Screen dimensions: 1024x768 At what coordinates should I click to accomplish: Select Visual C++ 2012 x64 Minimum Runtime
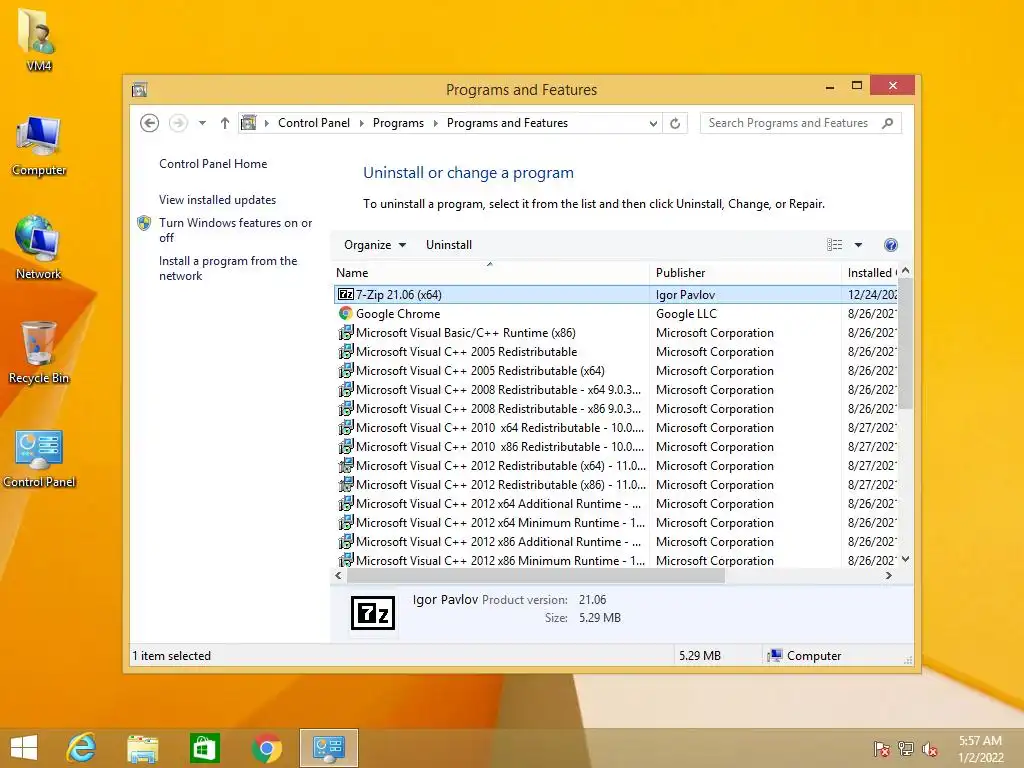(615, 522)
